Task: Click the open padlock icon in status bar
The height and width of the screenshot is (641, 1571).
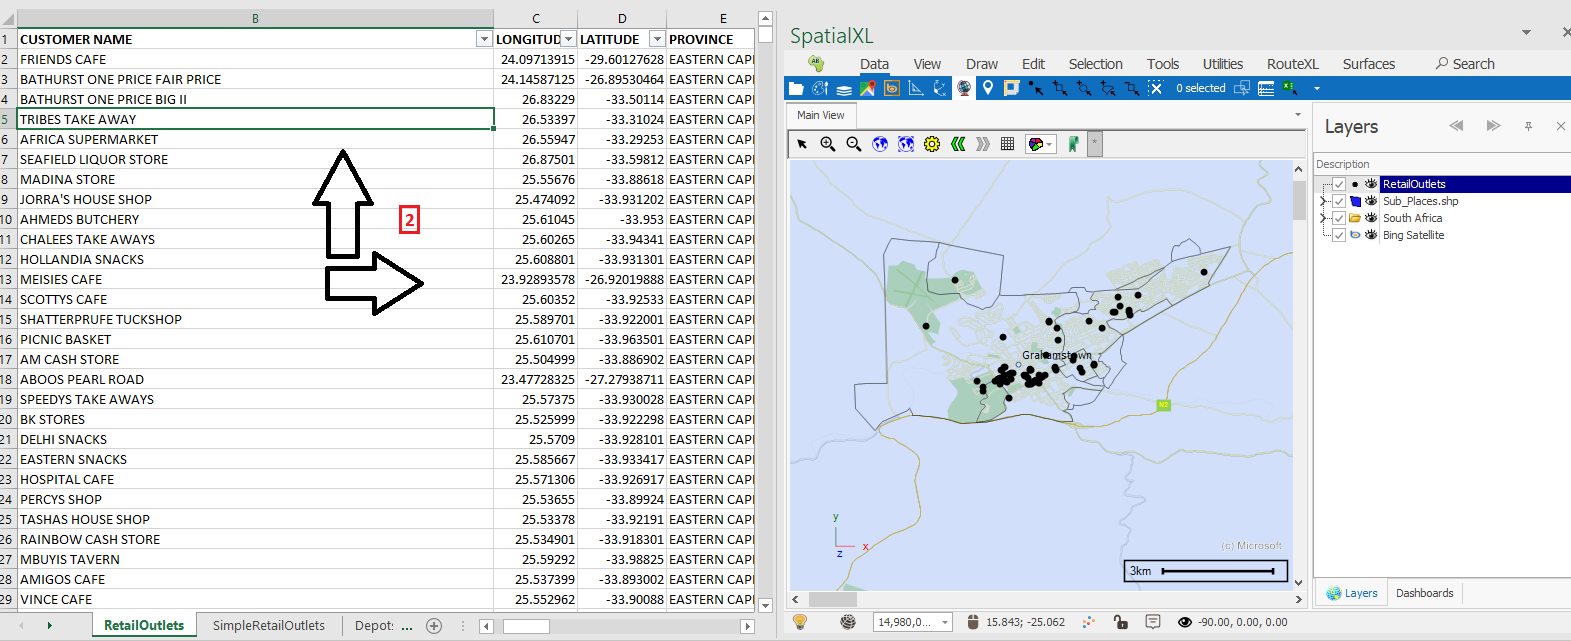Action: (x=1120, y=622)
